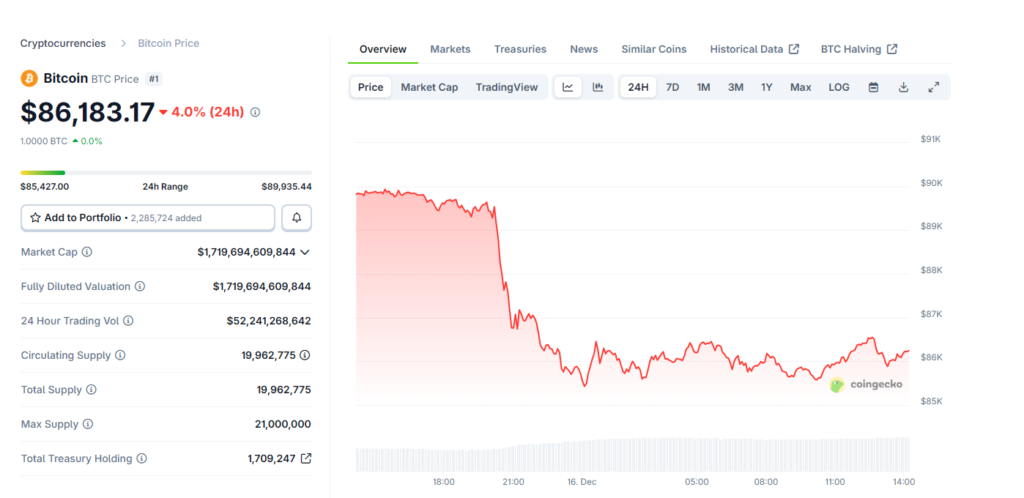Open the calendar date picker icon
Viewport: 1024px width, 498px height.
tap(873, 87)
